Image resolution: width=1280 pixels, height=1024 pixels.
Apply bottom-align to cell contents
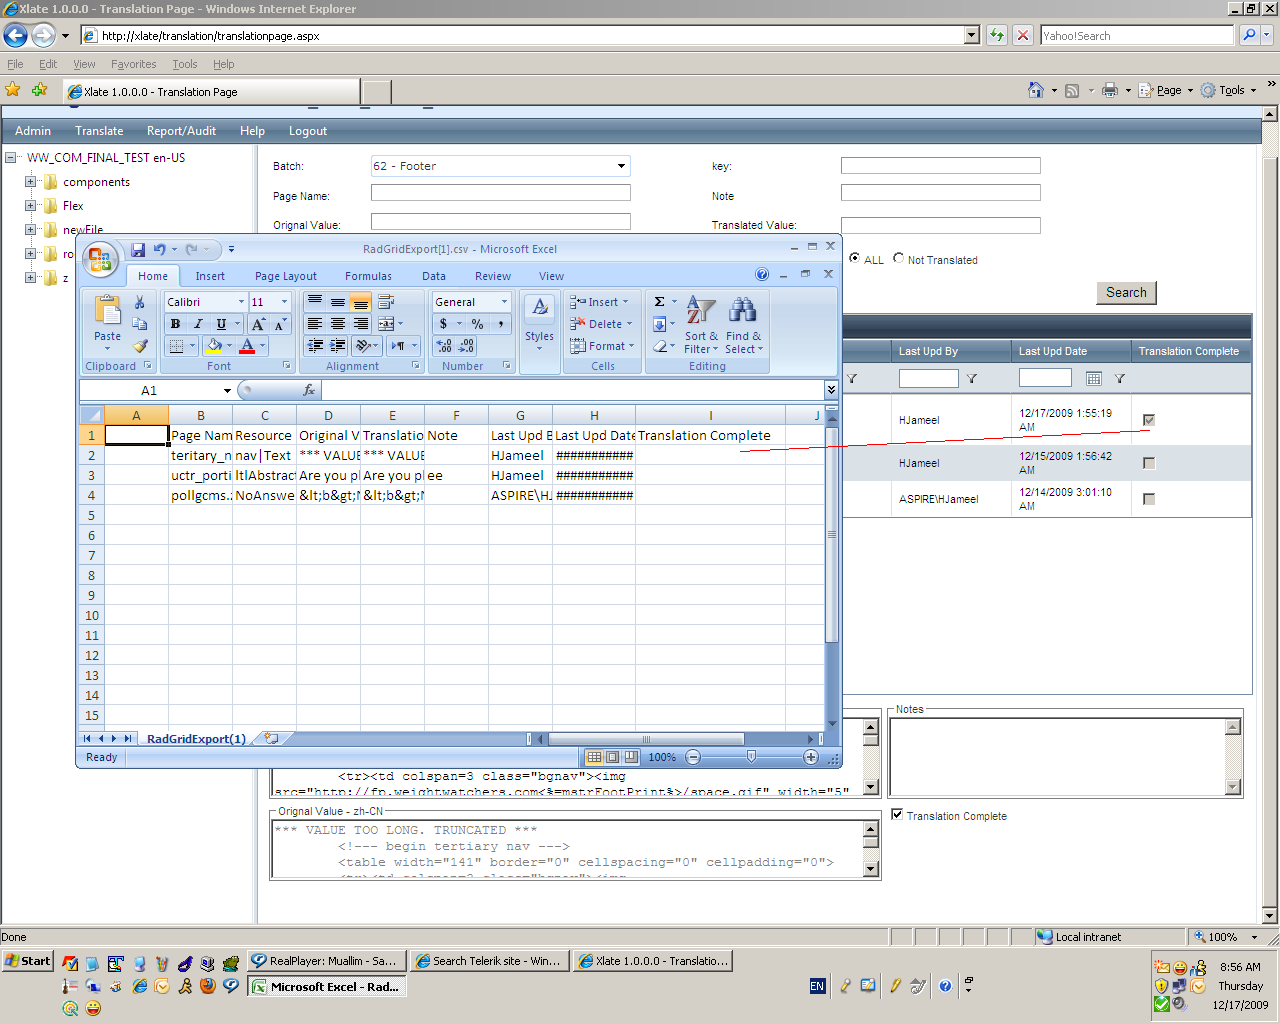coord(360,302)
